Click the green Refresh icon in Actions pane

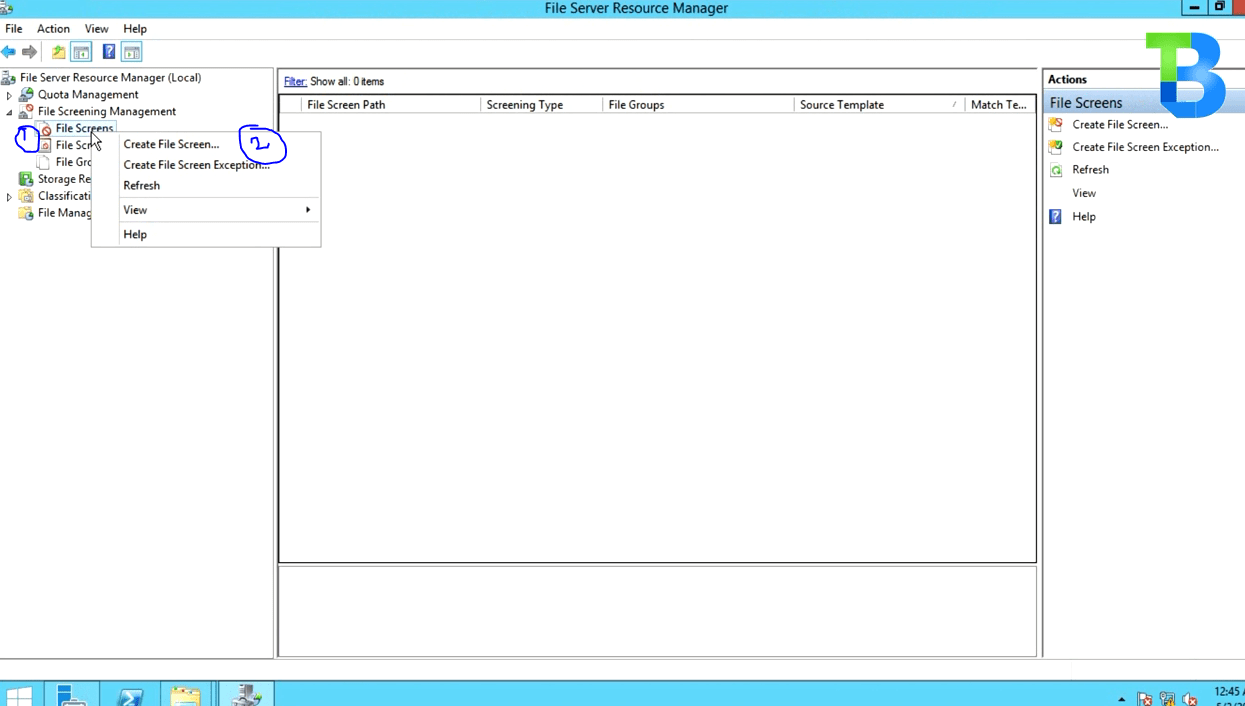(1056, 169)
